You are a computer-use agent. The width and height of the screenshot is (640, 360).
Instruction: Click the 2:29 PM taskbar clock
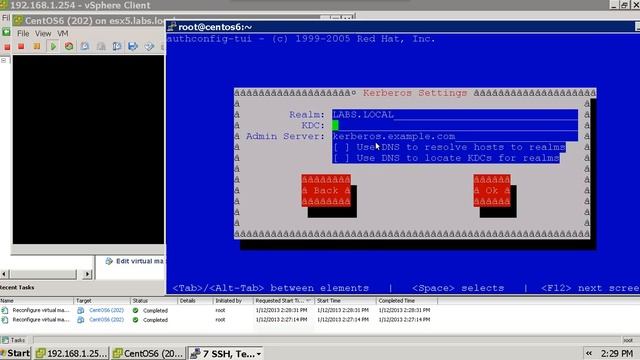tap(616, 353)
